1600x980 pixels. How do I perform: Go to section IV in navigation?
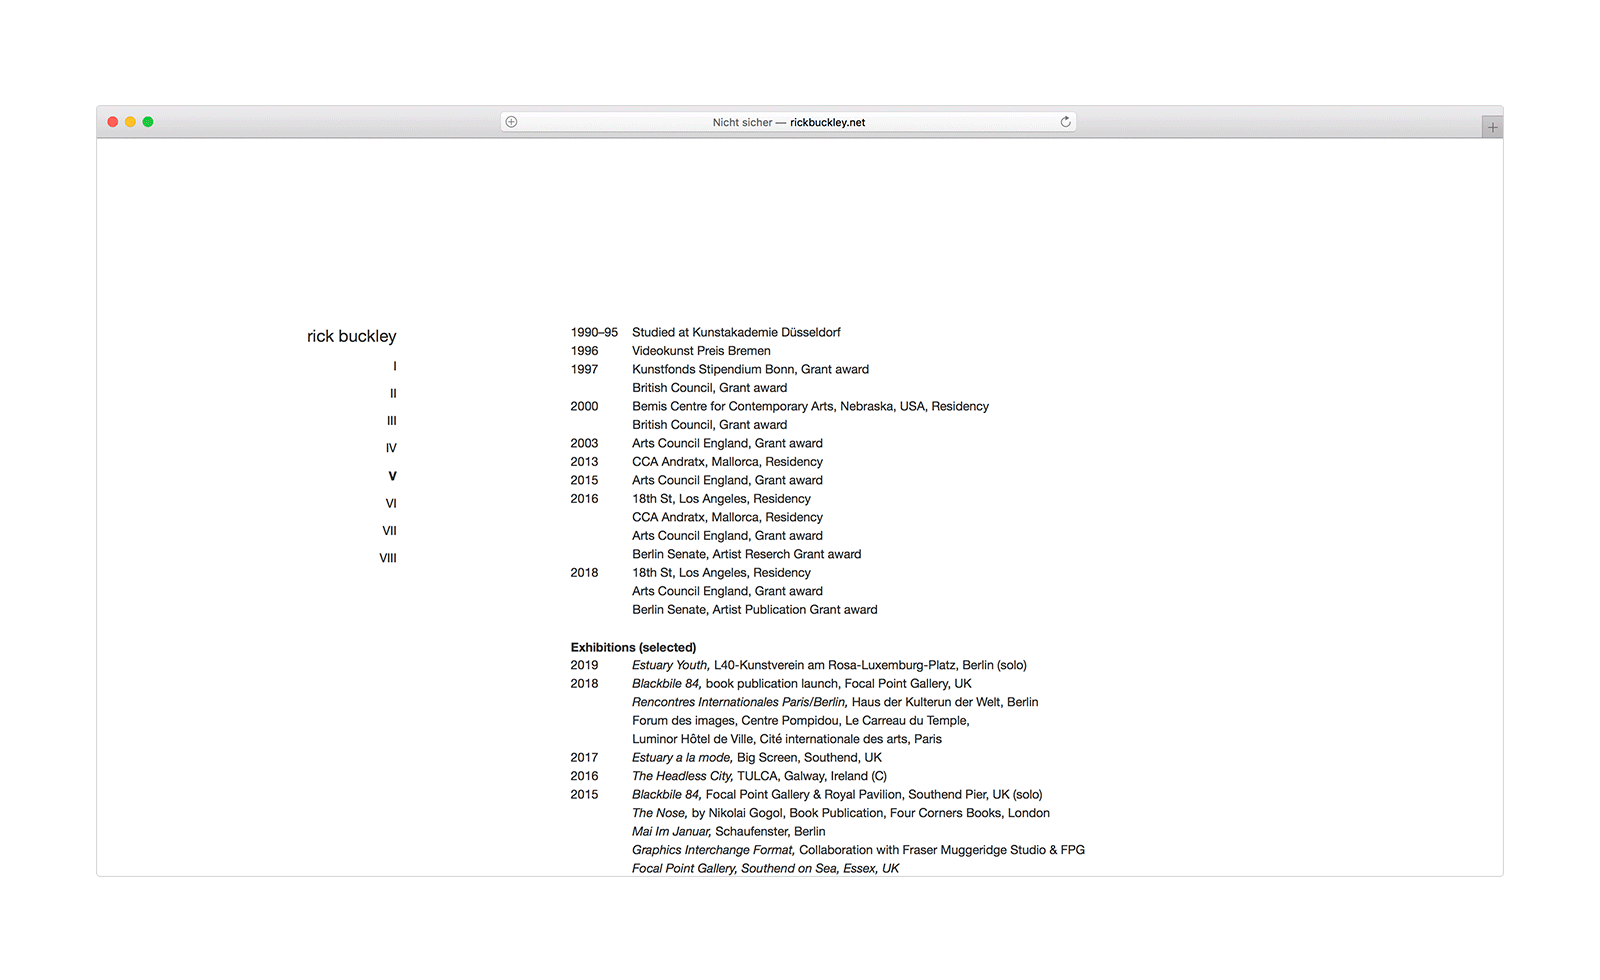tap(391, 448)
